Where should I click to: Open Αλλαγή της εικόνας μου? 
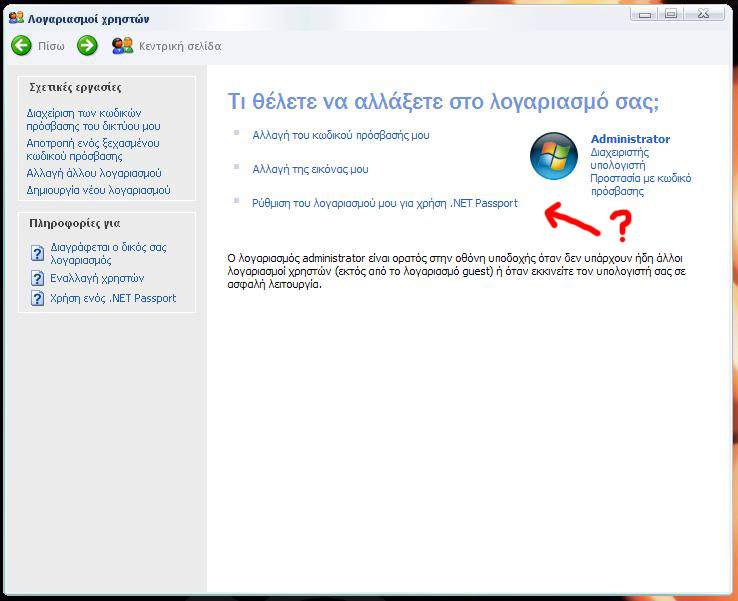point(310,169)
